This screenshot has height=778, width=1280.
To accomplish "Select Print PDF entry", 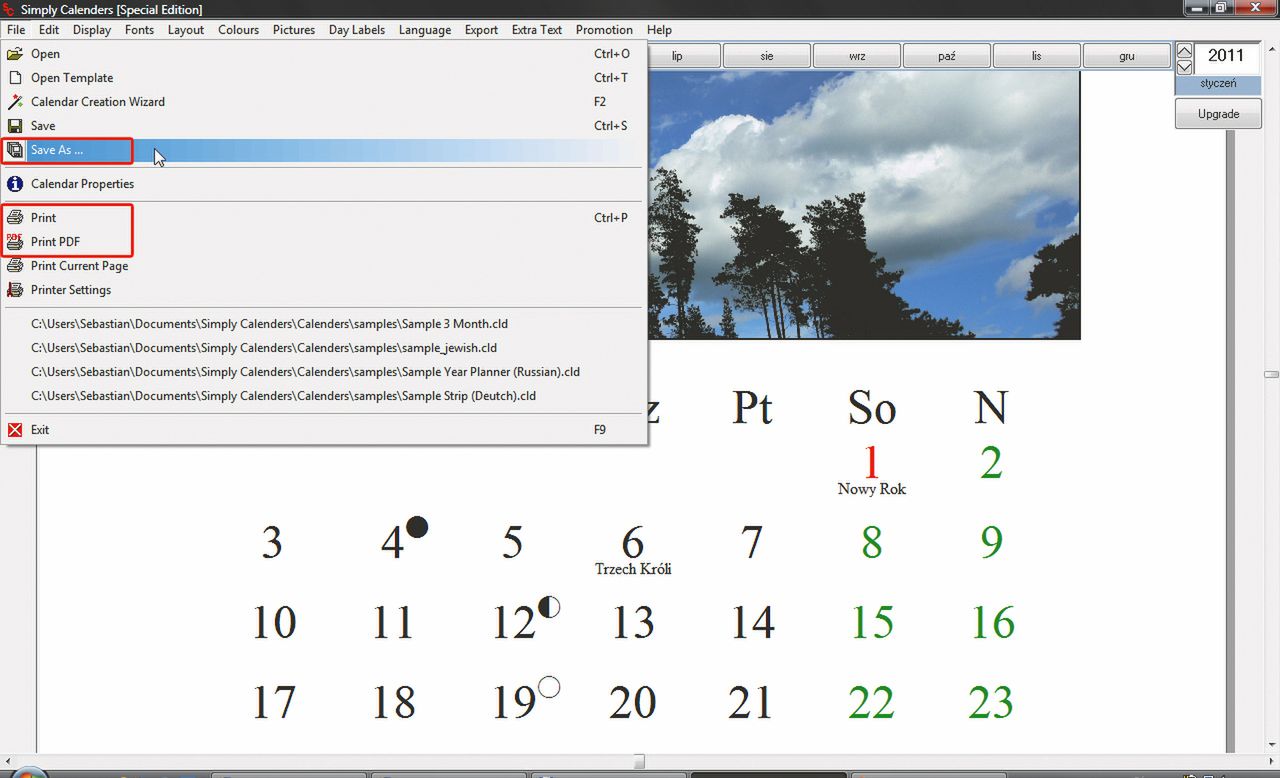I will pos(324,242).
